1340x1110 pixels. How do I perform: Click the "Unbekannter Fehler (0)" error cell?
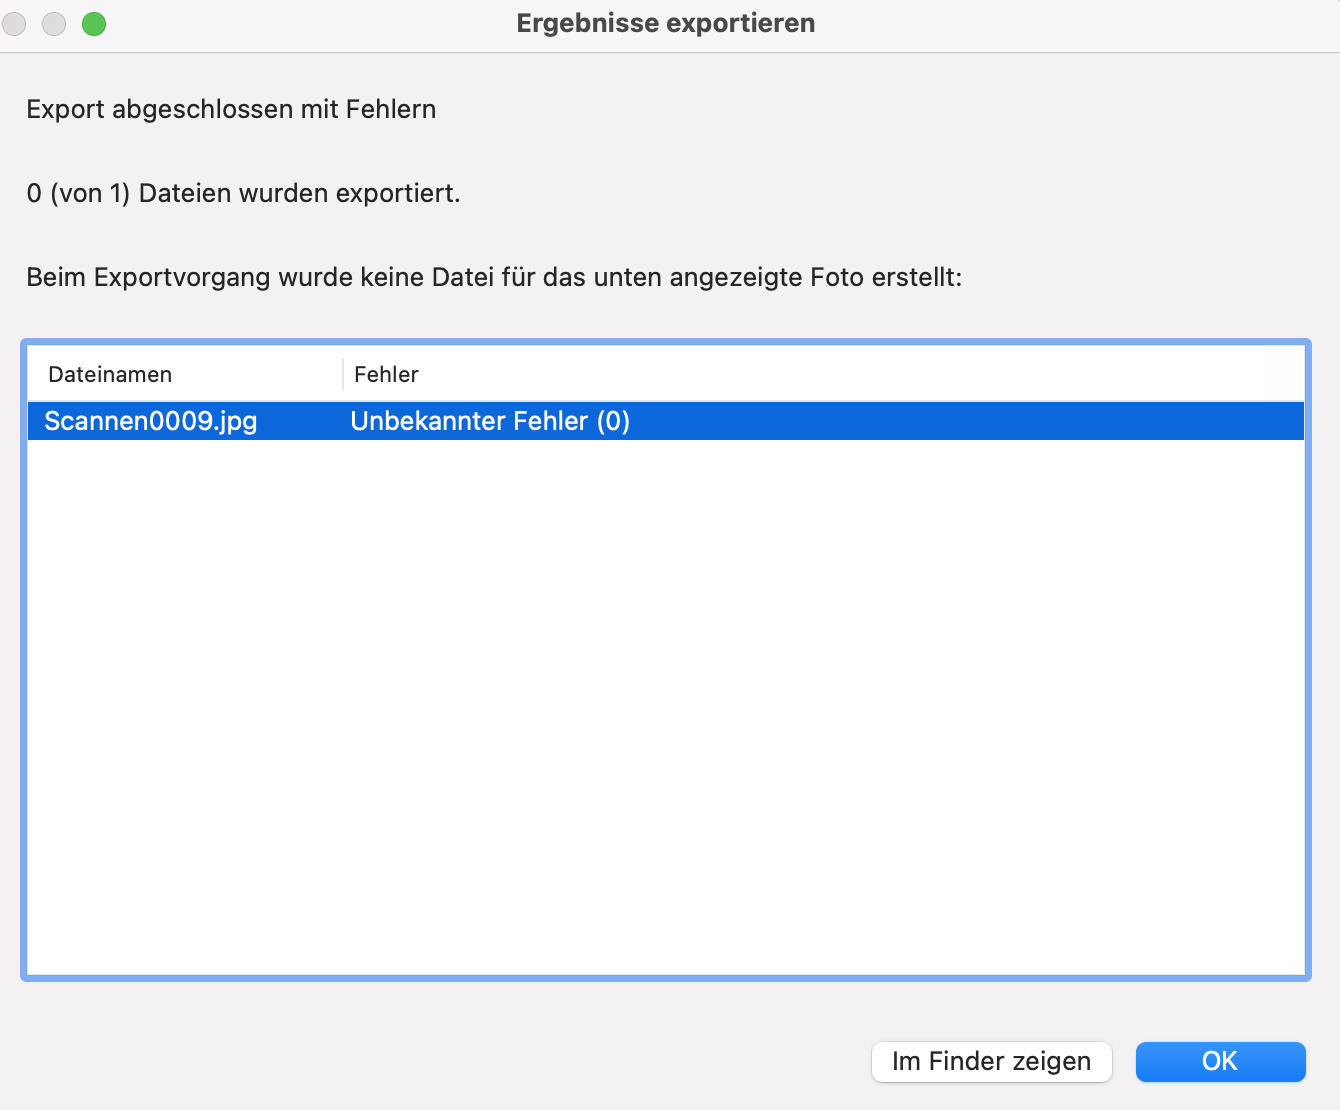click(490, 421)
